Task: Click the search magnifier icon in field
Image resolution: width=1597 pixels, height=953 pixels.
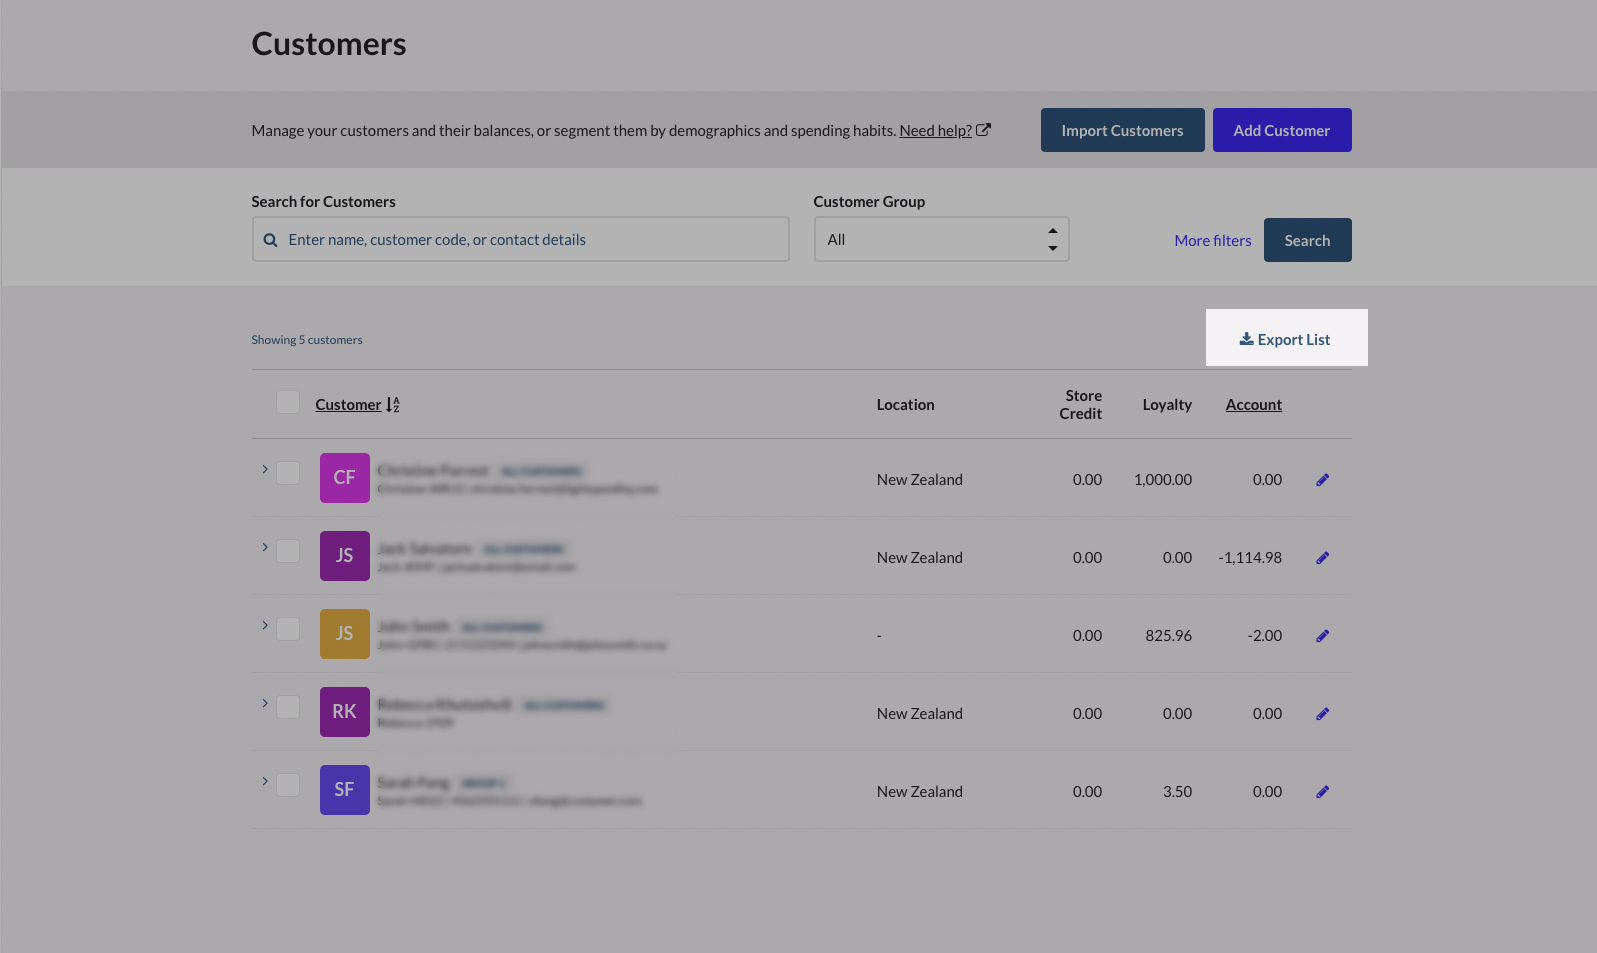Action: point(270,240)
